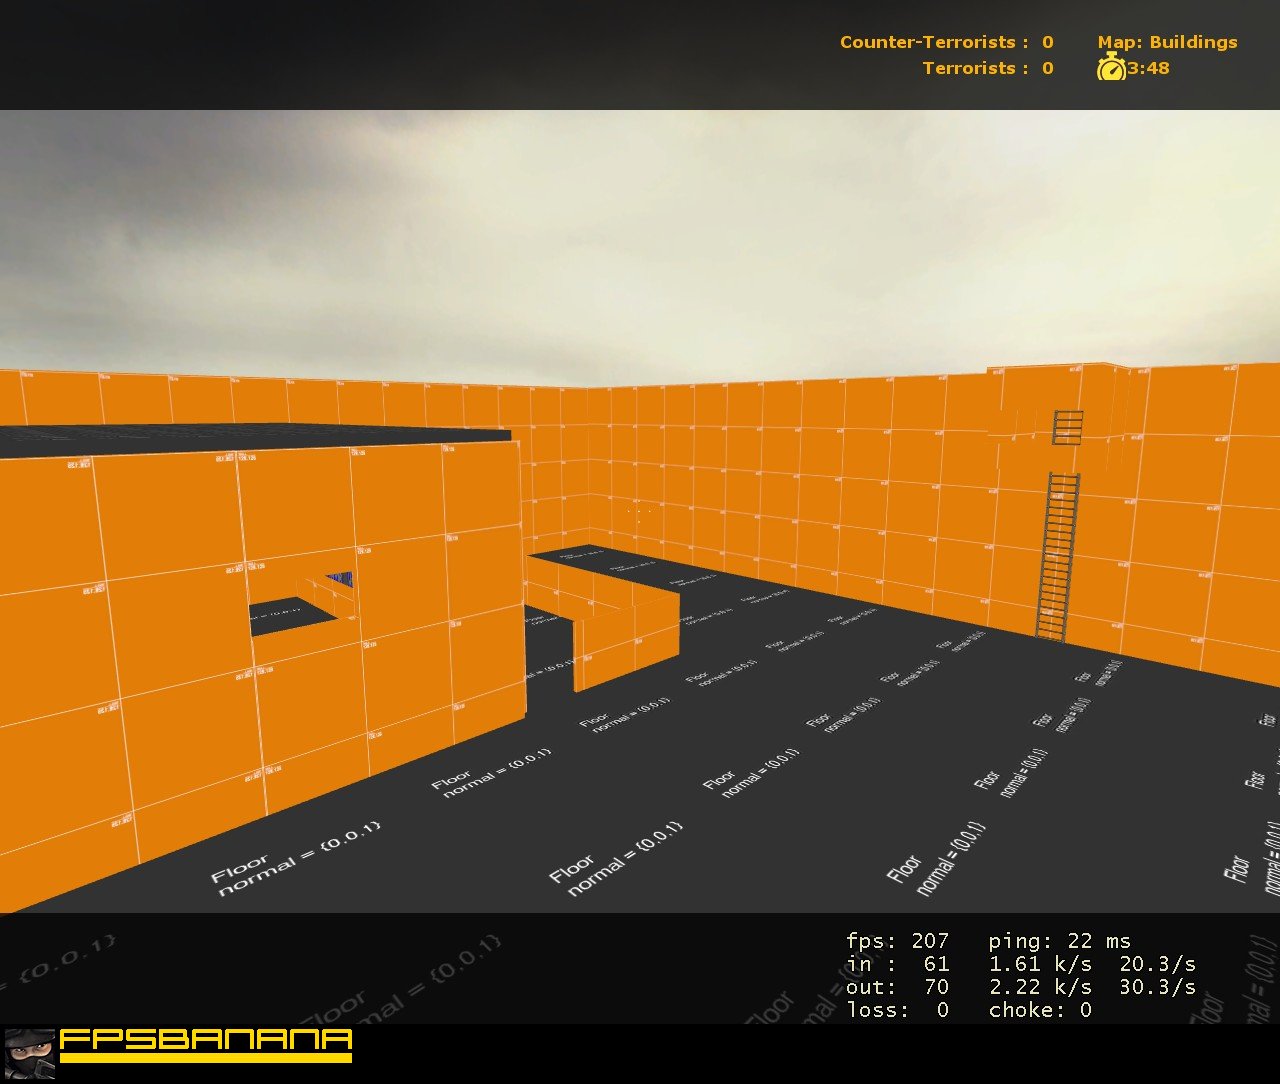Image resolution: width=1280 pixels, height=1084 pixels.
Task: Click the Terrorists: 0 score text
Action: pyautogui.click(x=985, y=68)
